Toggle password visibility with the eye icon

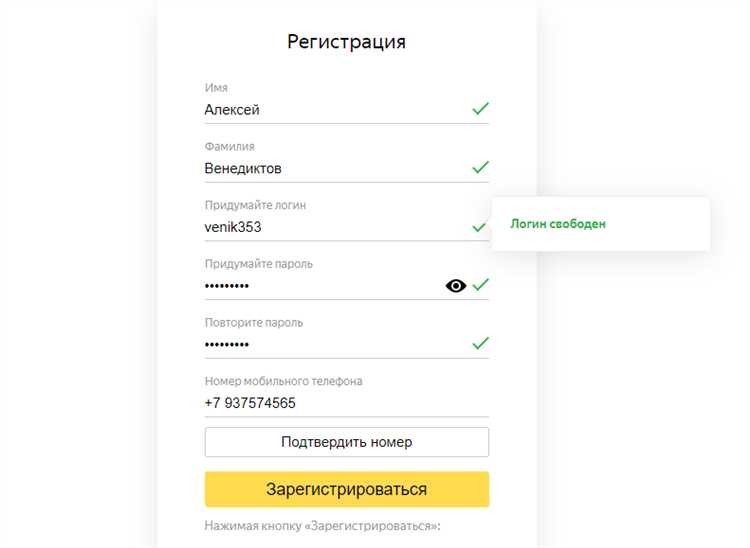tap(456, 286)
